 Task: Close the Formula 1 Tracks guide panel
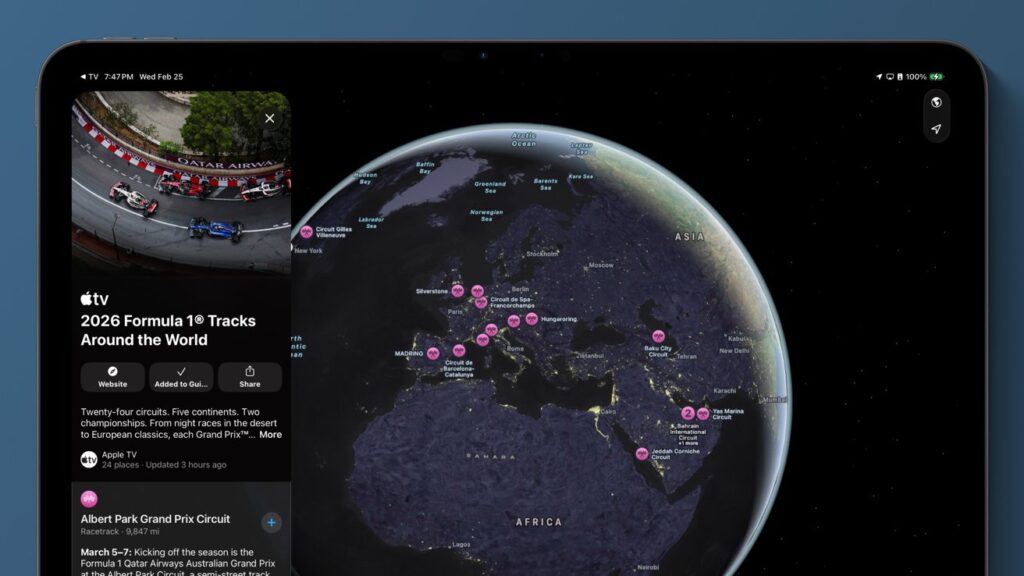[269, 118]
